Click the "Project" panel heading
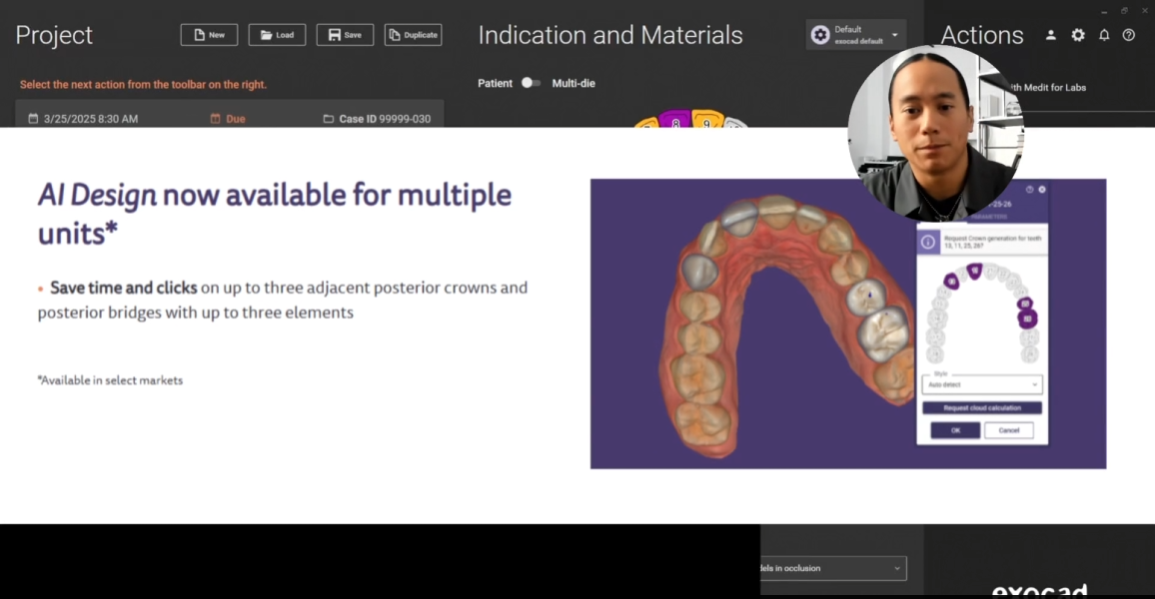 click(54, 35)
